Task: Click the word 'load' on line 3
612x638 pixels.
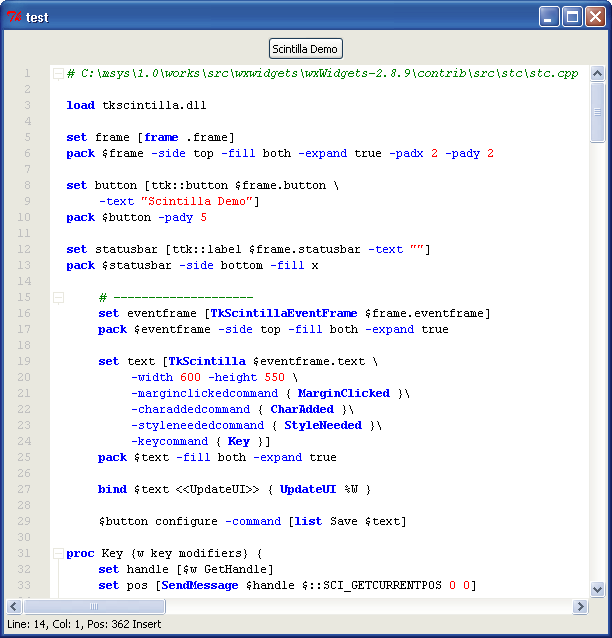Action: (81, 105)
